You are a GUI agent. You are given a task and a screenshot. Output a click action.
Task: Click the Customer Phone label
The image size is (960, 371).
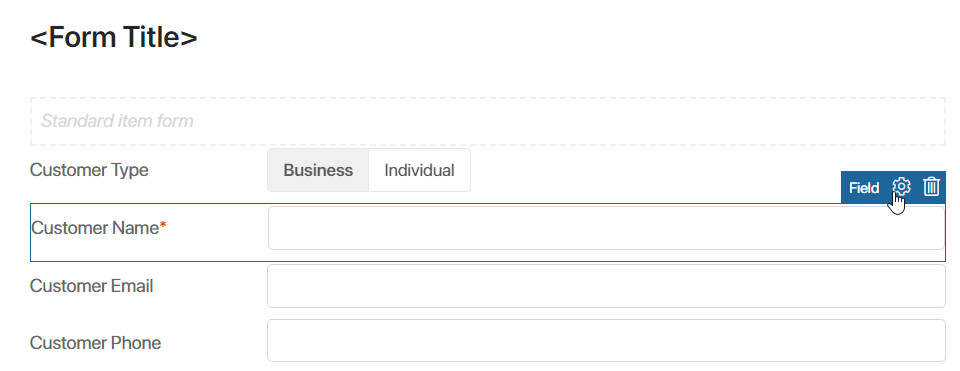pos(95,343)
